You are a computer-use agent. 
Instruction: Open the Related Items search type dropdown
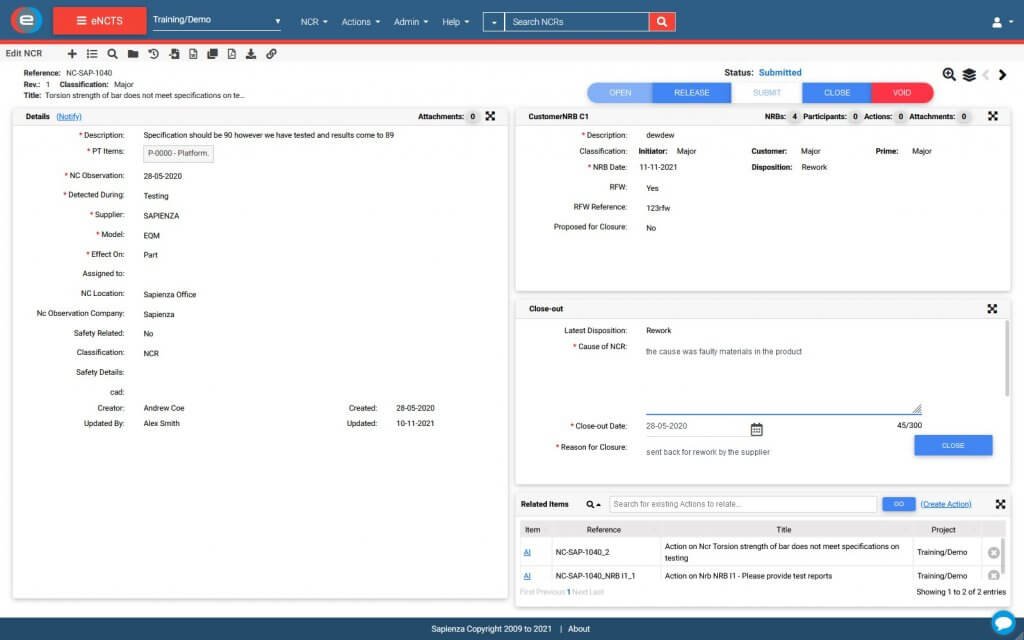(594, 505)
